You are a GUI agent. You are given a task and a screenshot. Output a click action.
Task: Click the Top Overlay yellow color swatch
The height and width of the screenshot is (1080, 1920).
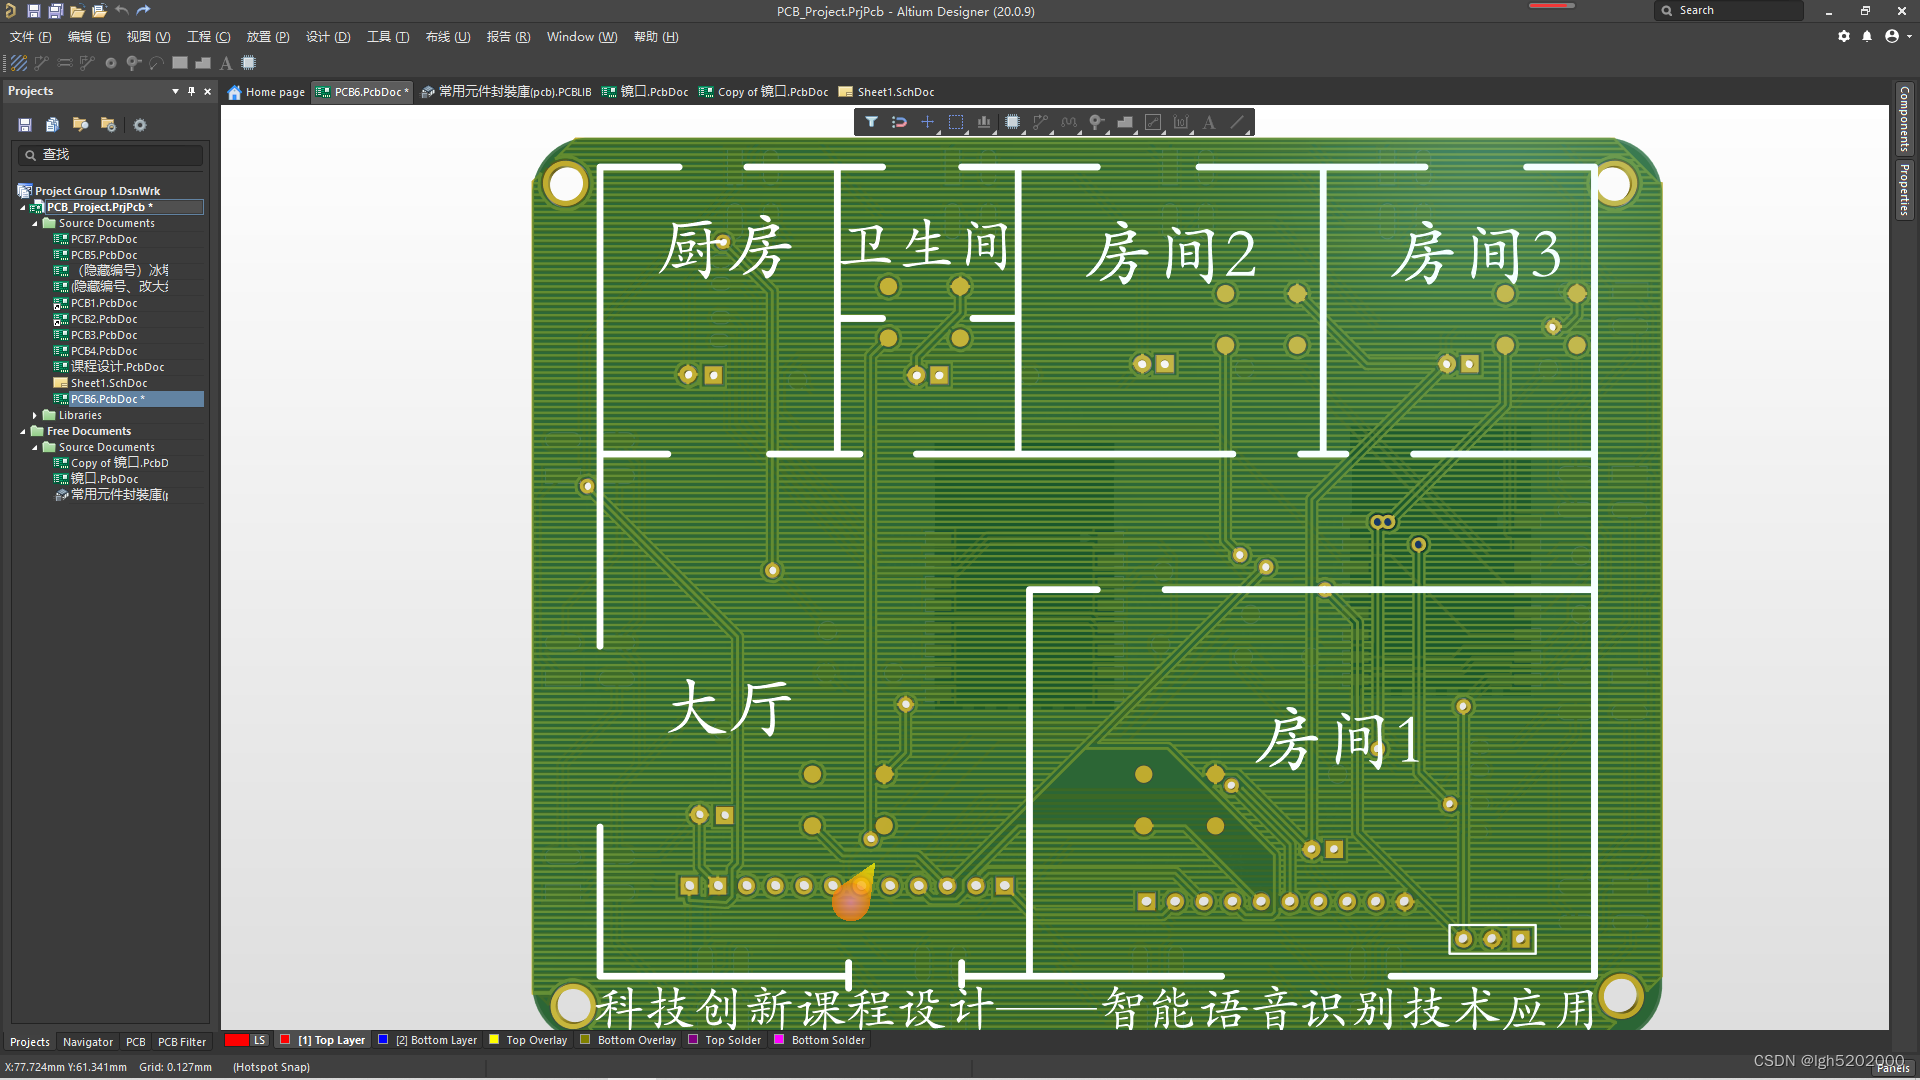494,1040
